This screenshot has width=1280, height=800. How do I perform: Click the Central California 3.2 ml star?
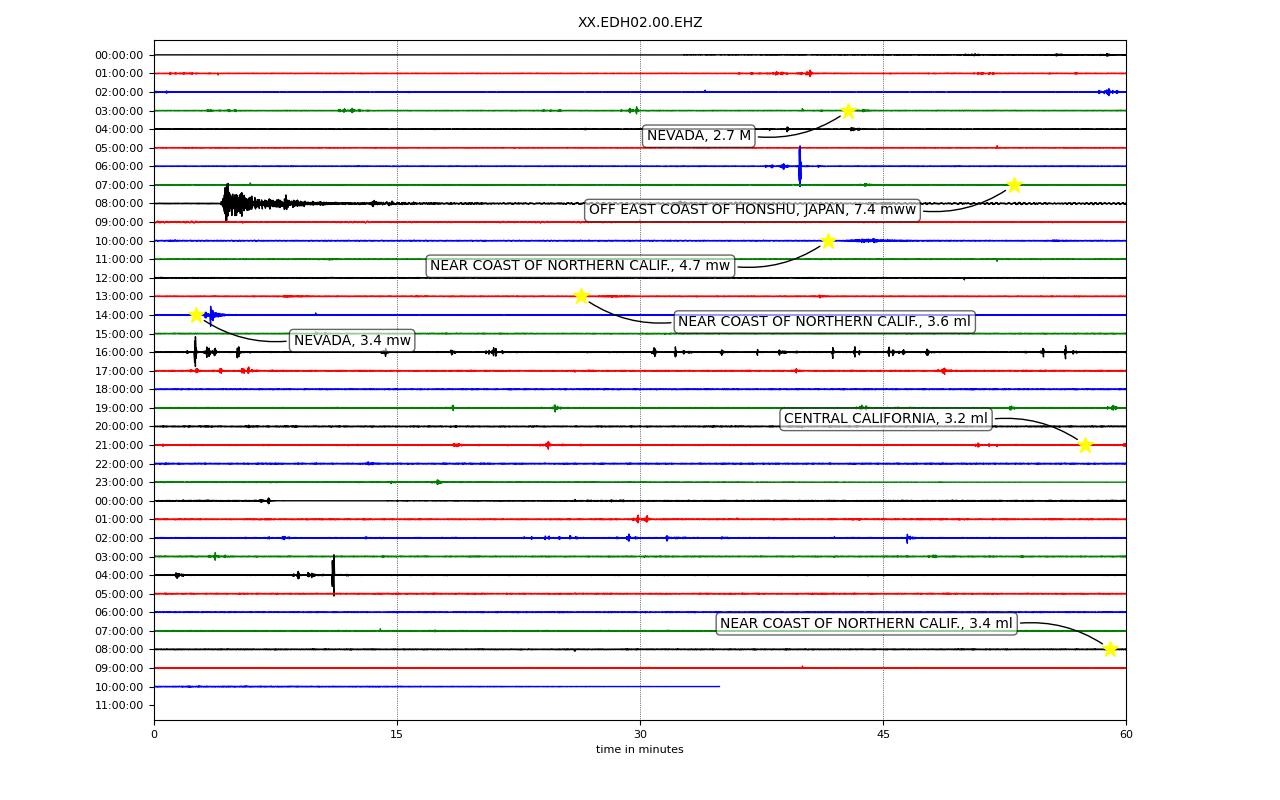click(x=1085, y=445)
